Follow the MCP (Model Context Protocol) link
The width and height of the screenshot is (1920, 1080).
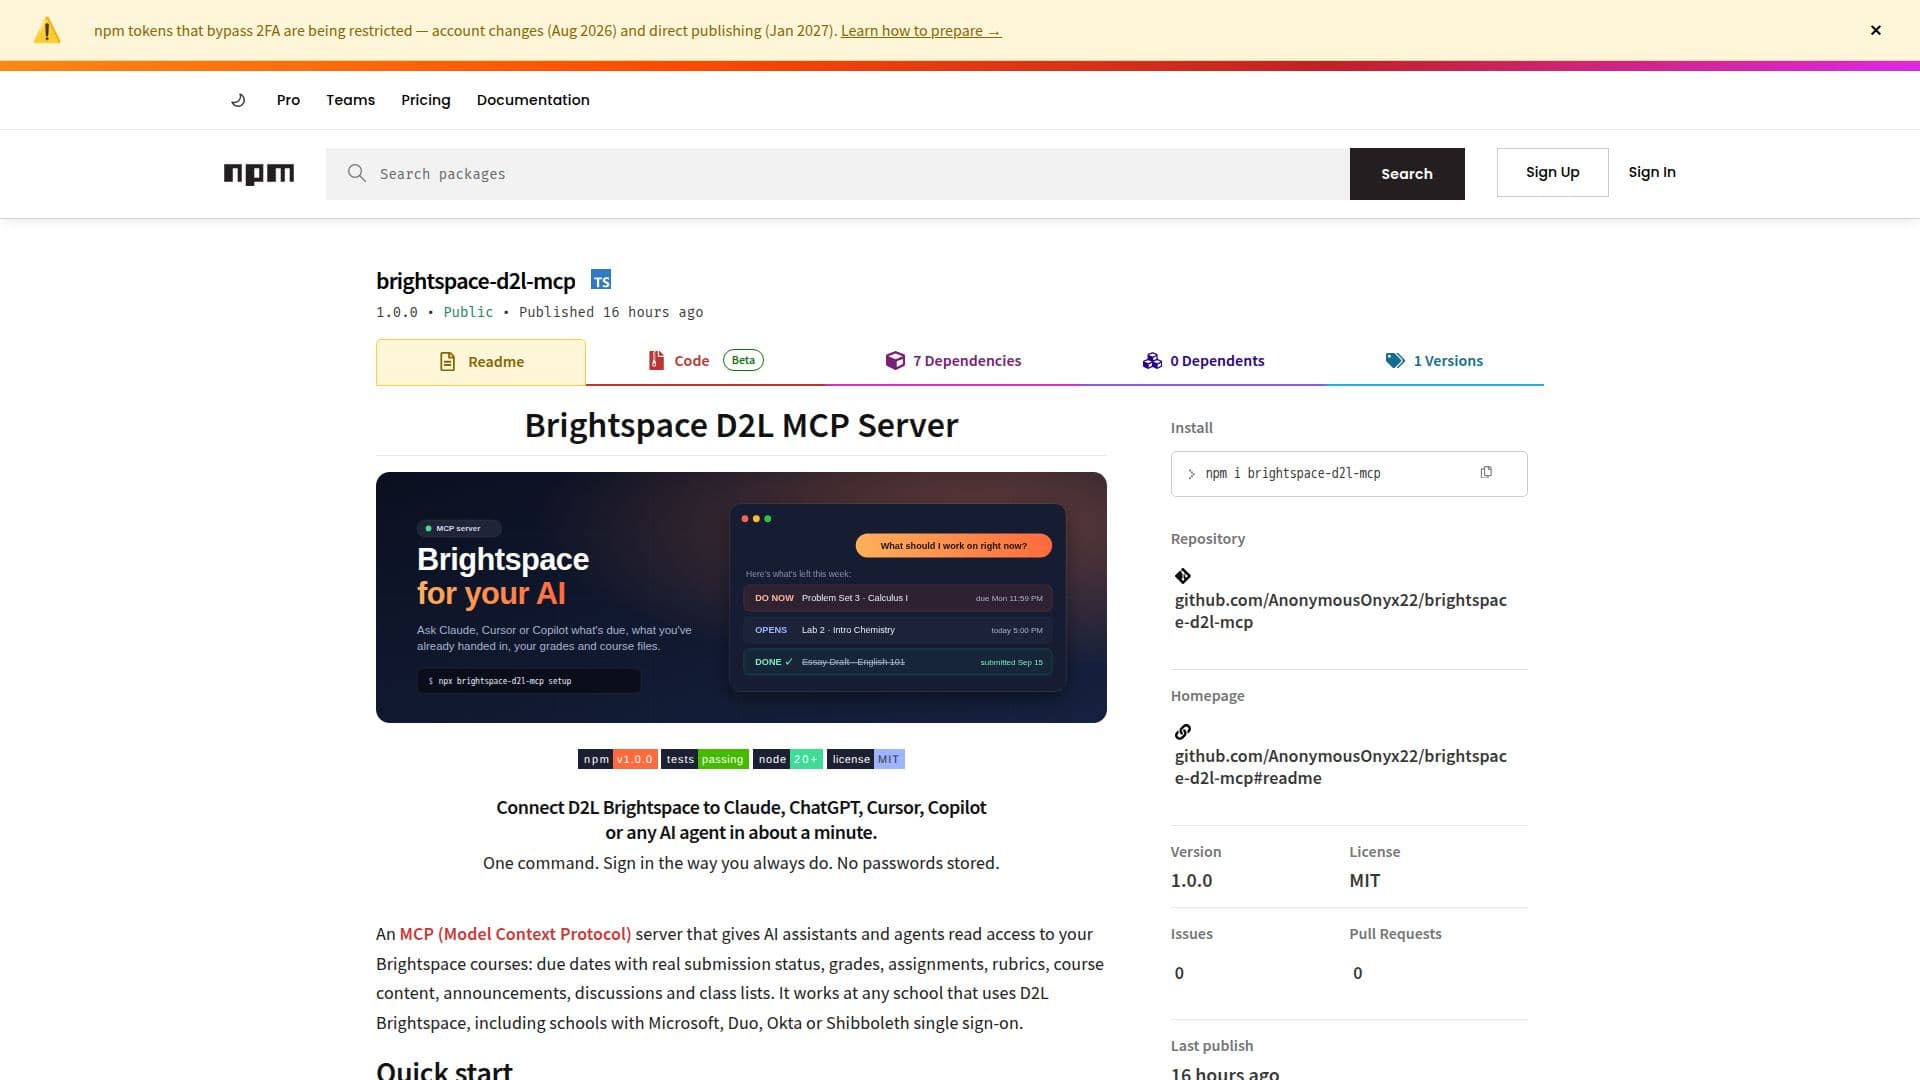click(515, 934)
